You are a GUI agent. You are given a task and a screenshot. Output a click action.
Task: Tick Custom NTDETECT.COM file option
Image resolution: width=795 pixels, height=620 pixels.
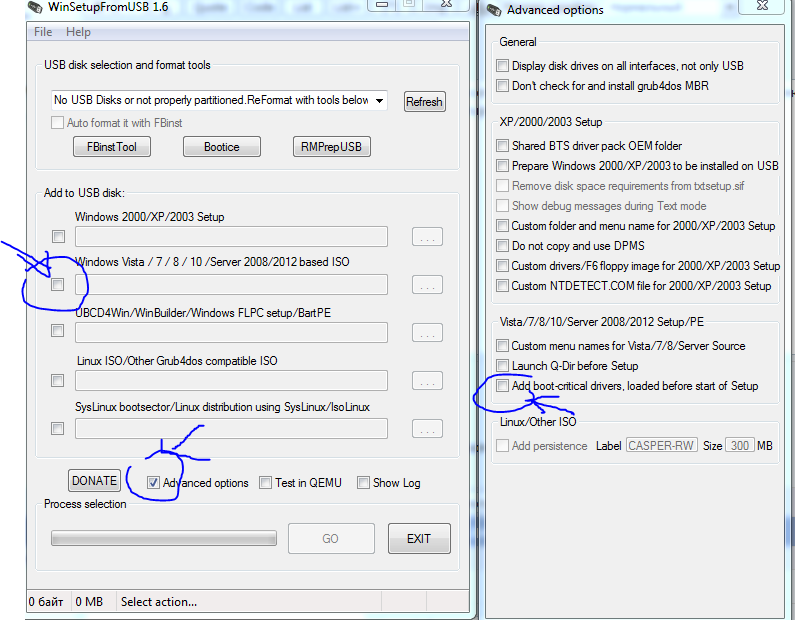[x=502, y=286]
